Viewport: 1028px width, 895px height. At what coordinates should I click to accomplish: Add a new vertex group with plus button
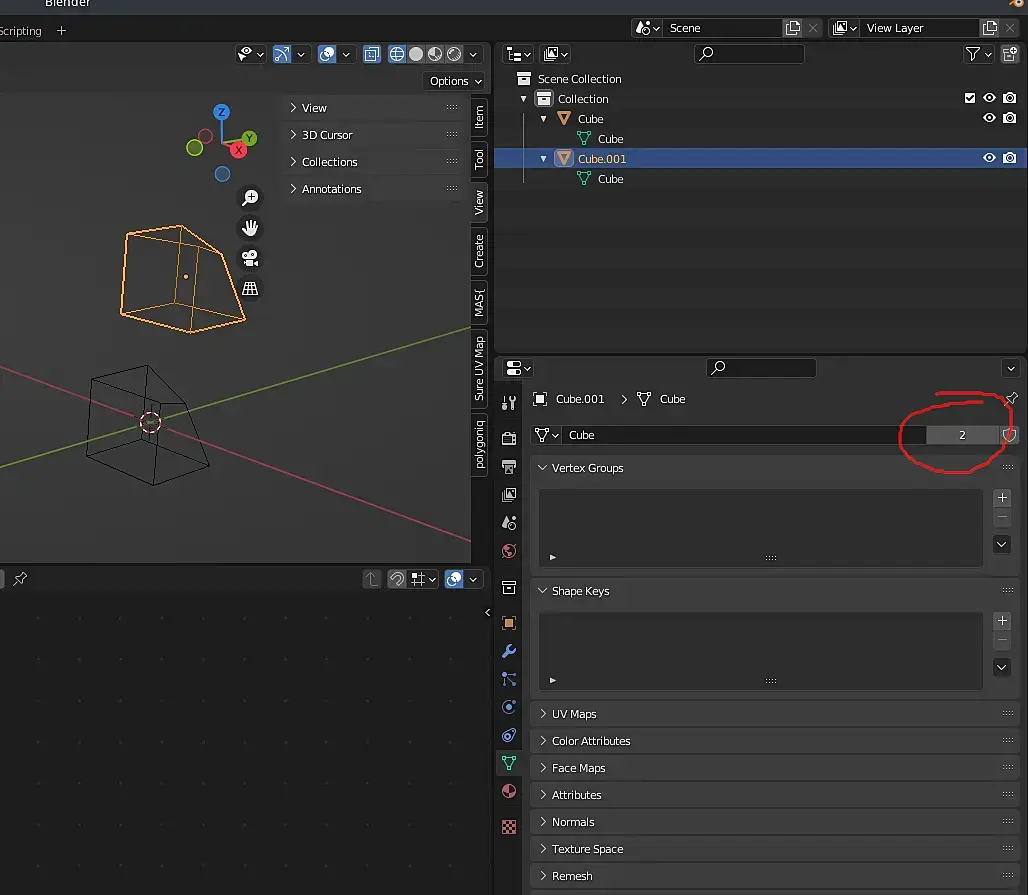[x=1002, y=498]
